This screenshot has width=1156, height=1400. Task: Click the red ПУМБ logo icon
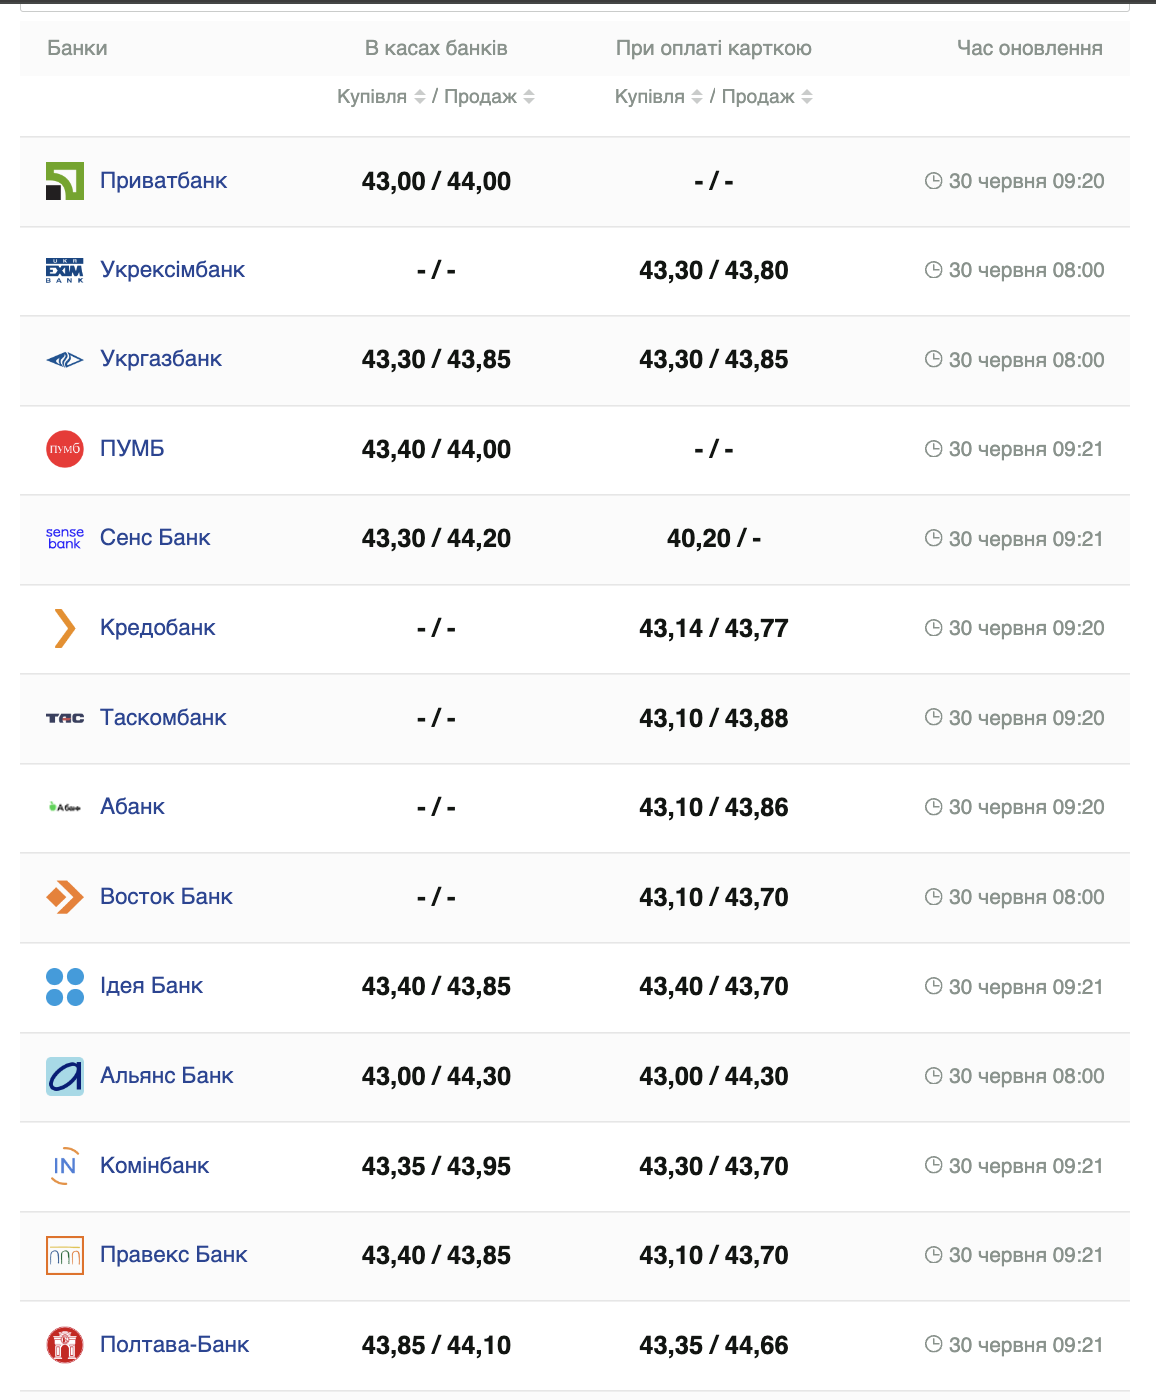click(x=65, y=449)
